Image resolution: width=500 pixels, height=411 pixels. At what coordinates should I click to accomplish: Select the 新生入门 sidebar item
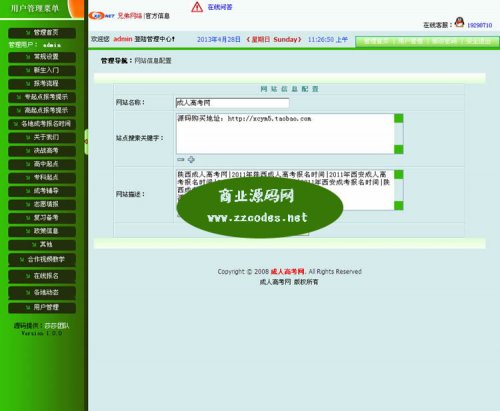pos(42,70)
